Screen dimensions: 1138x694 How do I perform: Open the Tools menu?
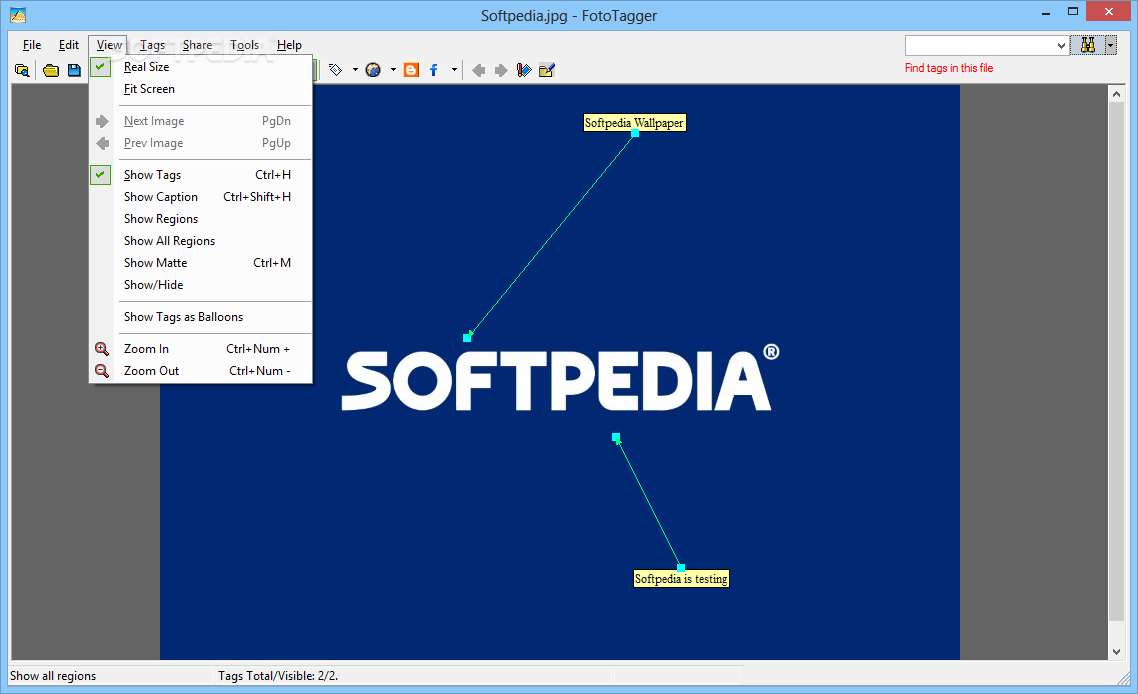pyautogui.click(x=245, y=45)
